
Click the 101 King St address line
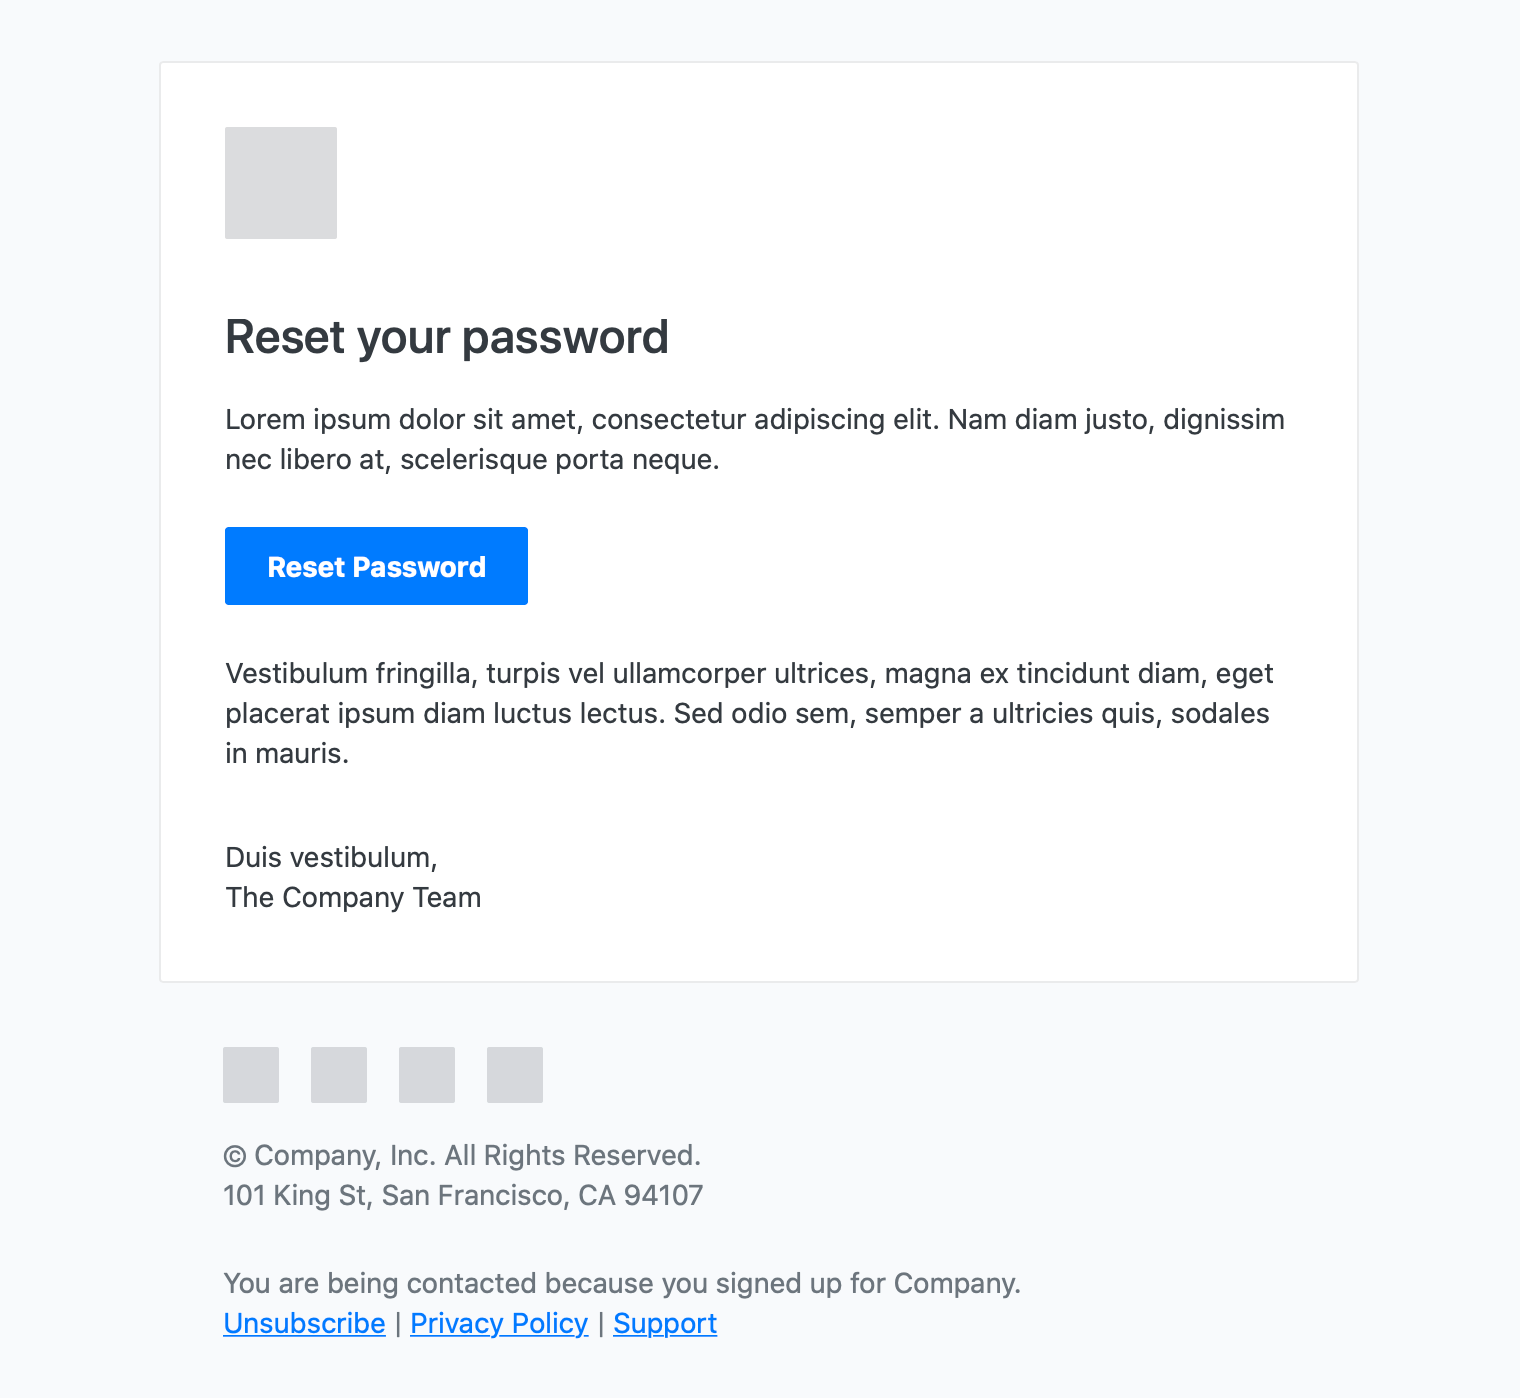coord(463,1195)
